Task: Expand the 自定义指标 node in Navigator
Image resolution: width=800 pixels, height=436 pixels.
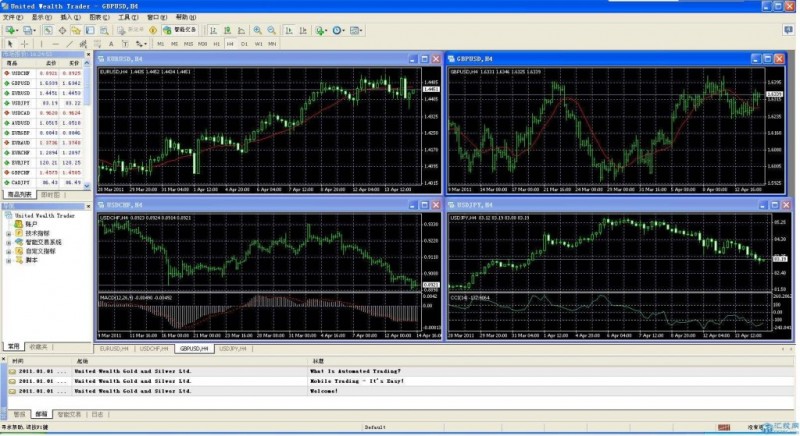Action: 9,251
